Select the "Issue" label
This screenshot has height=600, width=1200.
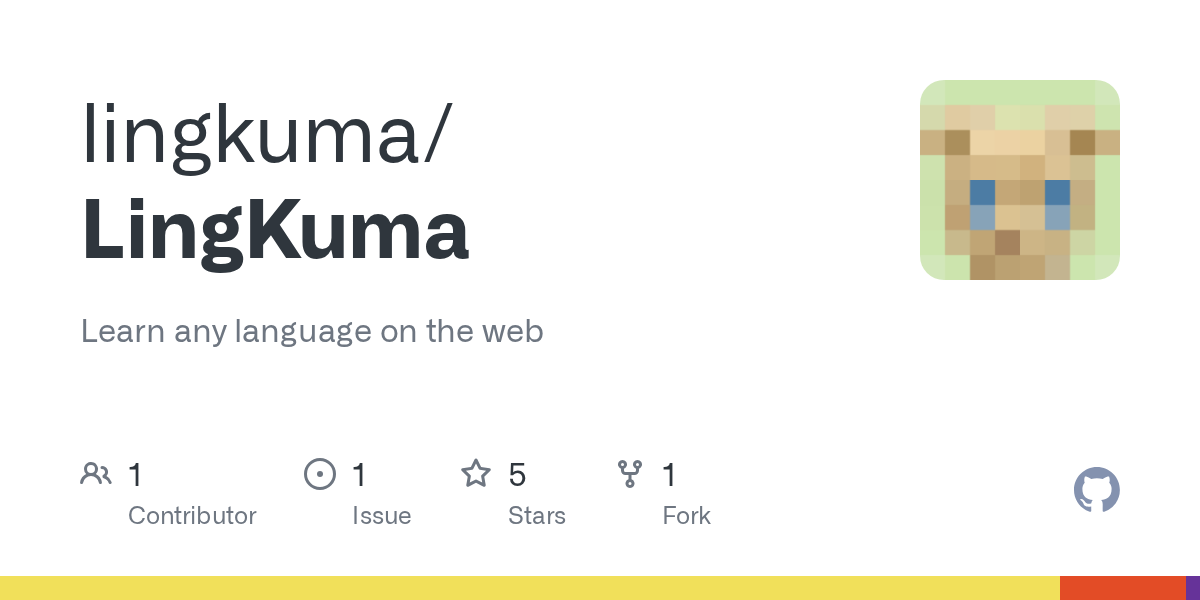(381, 516)
